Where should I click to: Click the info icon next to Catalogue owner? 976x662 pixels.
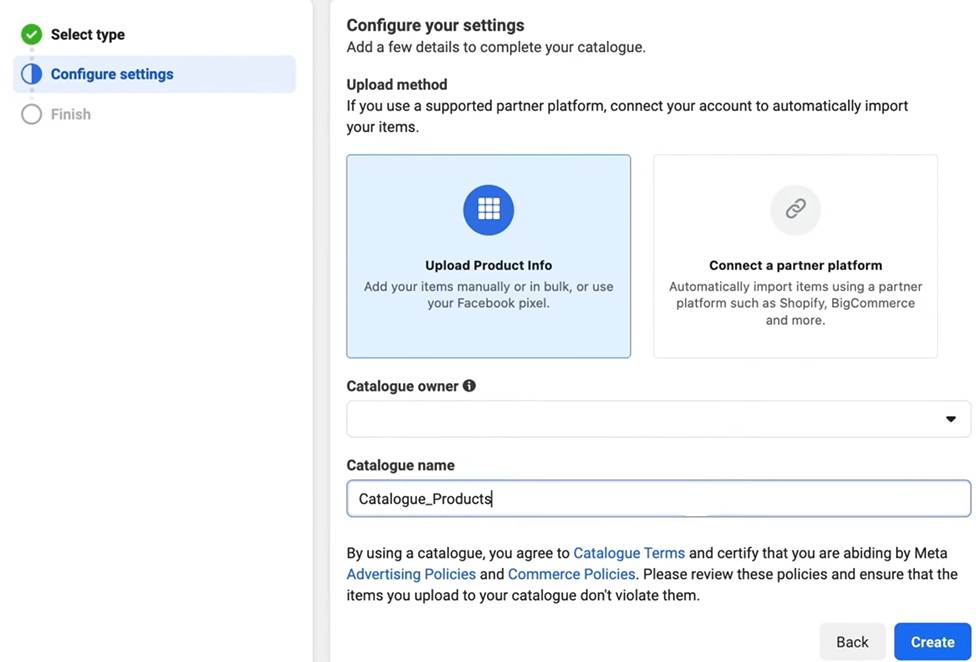point(469,386)
